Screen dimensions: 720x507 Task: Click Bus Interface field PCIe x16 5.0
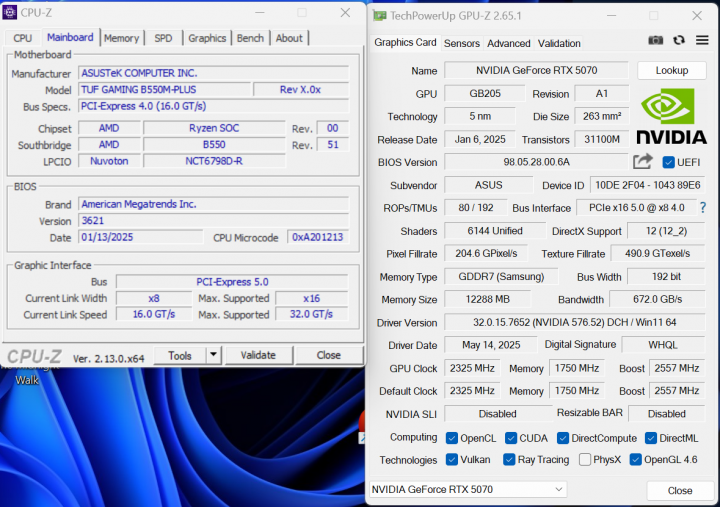(x=636, y=208)
